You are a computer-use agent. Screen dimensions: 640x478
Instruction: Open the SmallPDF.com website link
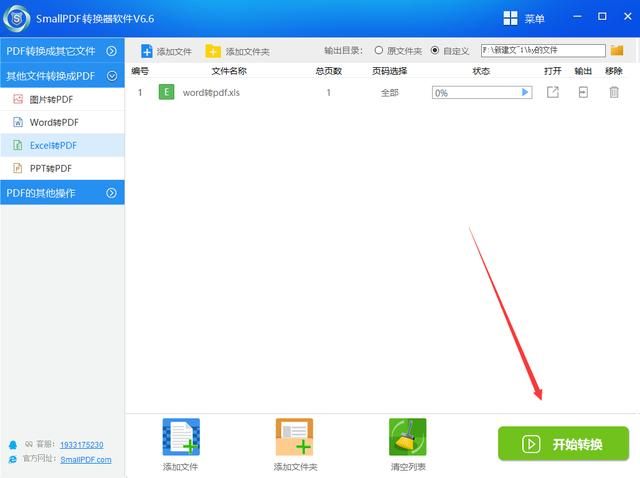click(x=86, y=460)
